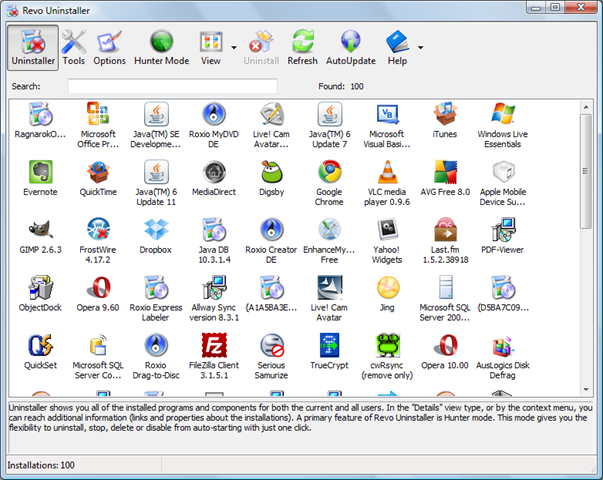Click the Refresh toolbar button
The height and width of the screenshot is (480, 603).
302,48
